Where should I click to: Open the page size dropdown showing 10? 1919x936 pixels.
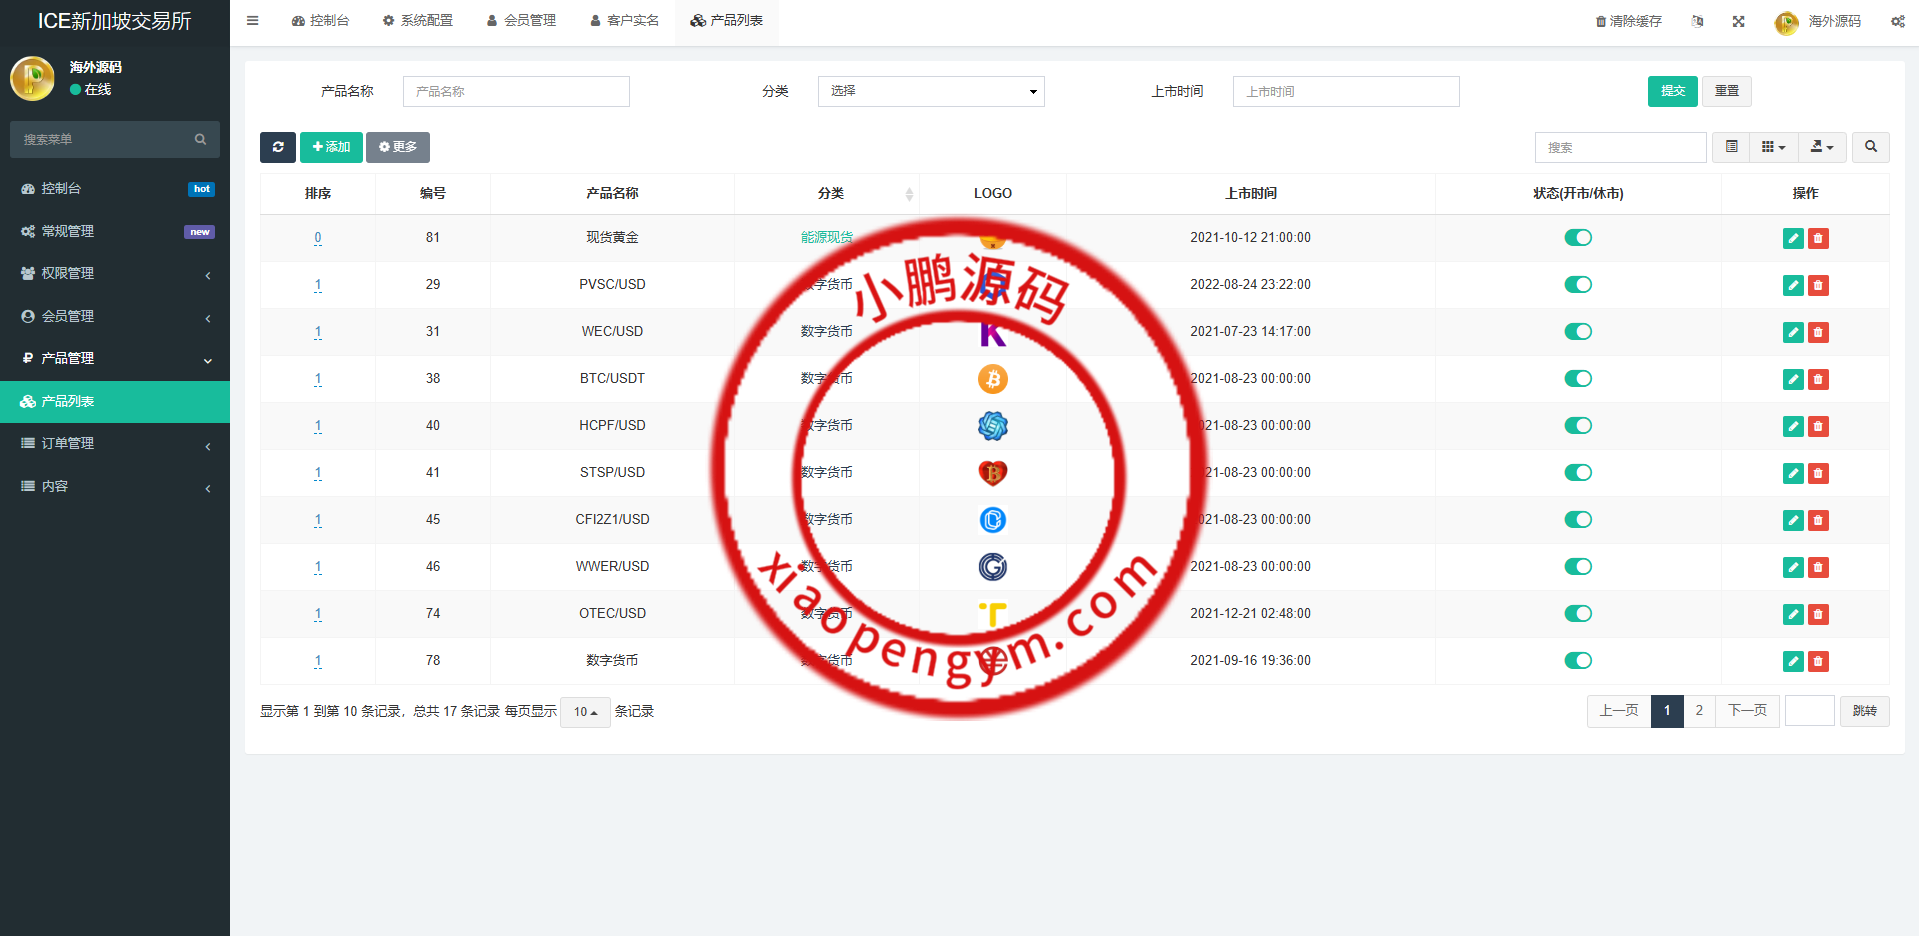tap(585, 712)
